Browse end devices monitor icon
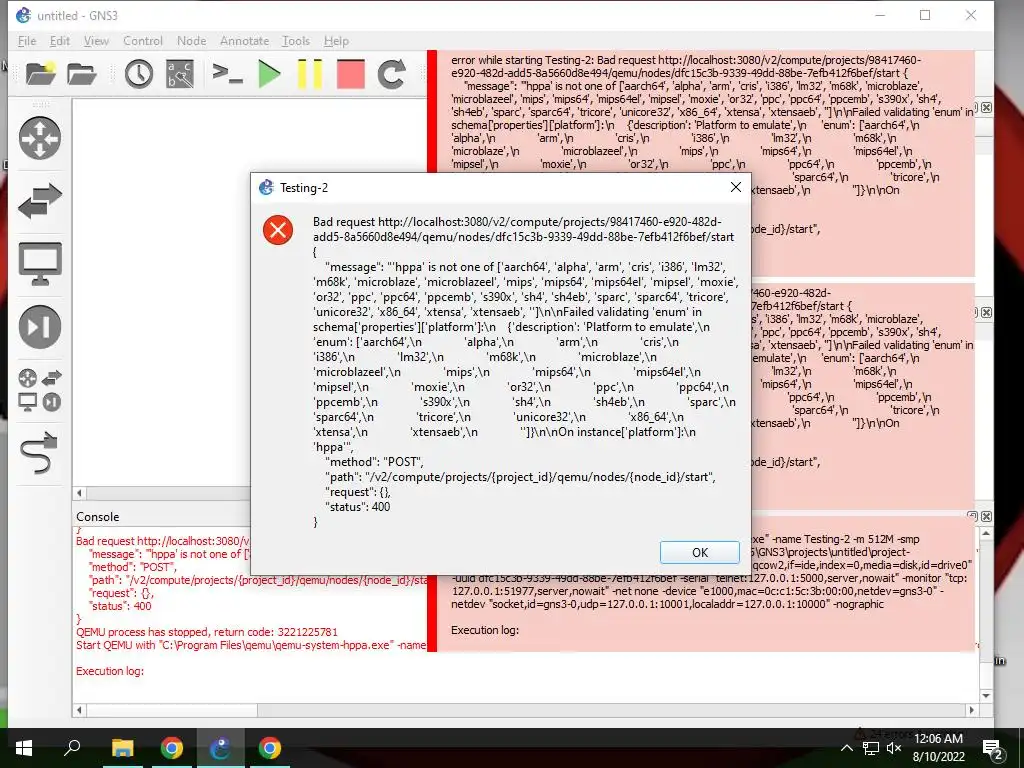 click(x=40, y=264)
